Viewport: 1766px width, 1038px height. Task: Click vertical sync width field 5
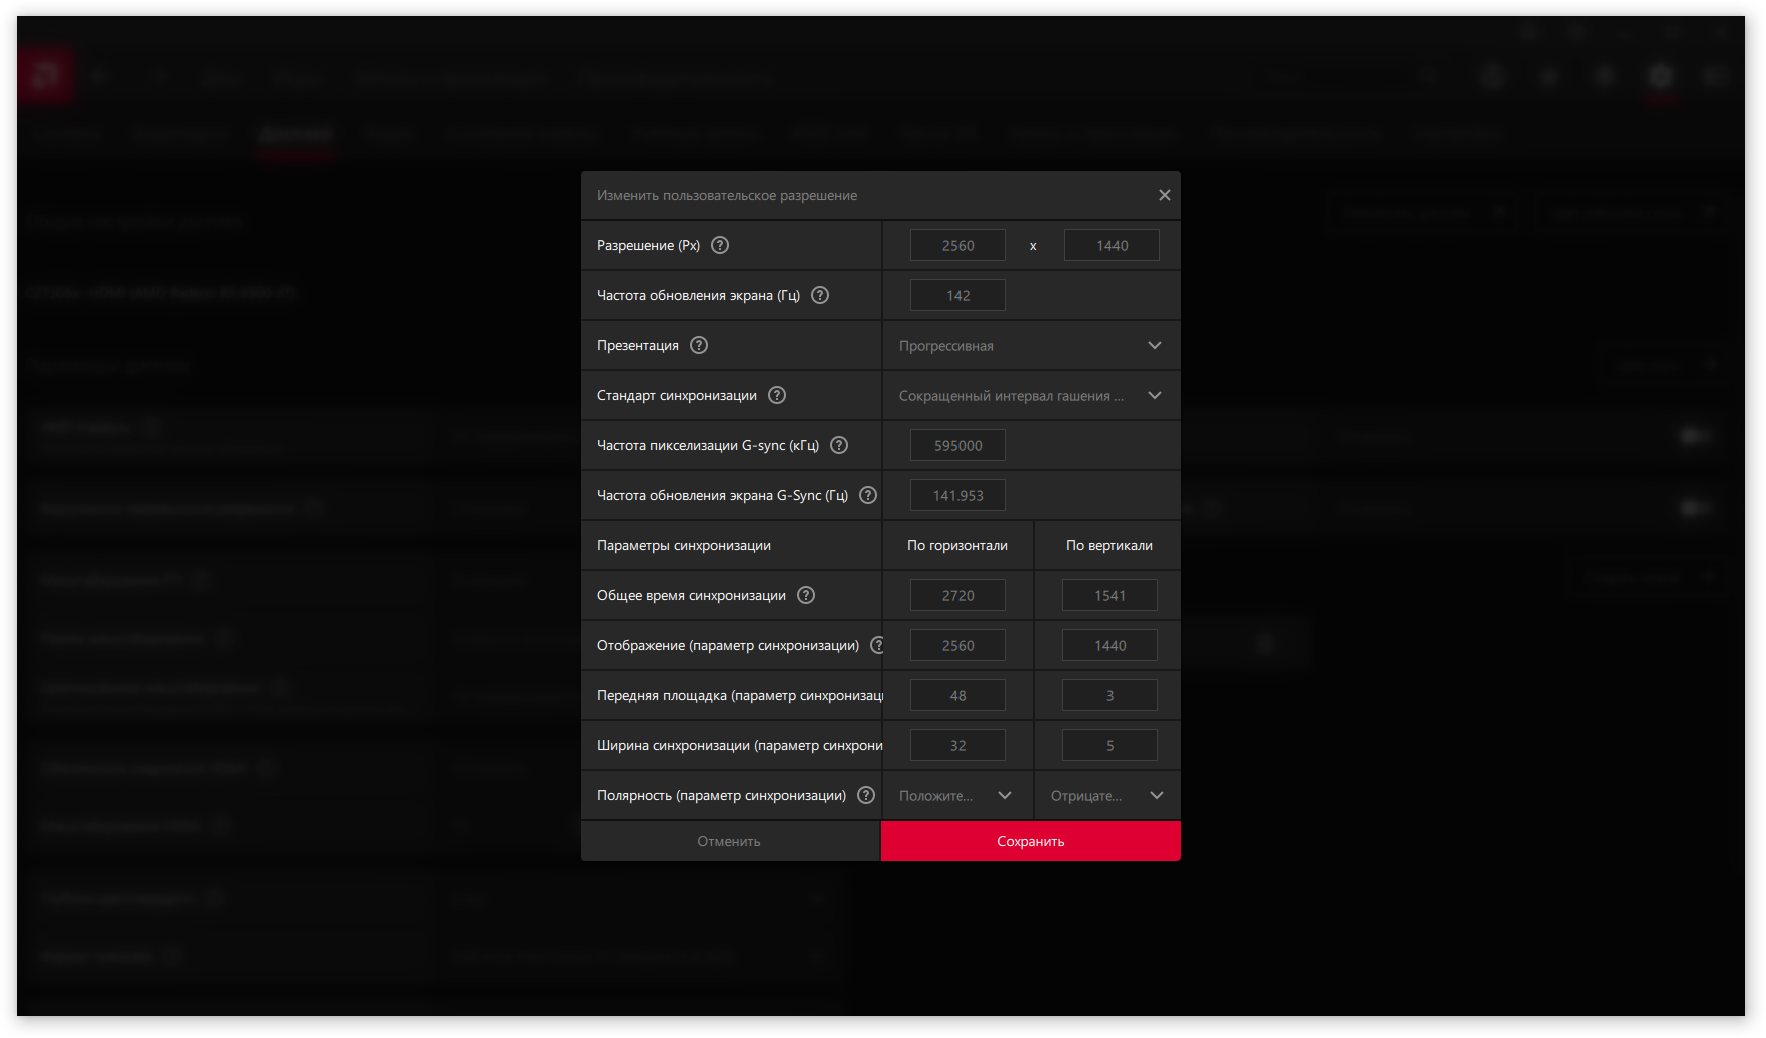[1110, 745]
